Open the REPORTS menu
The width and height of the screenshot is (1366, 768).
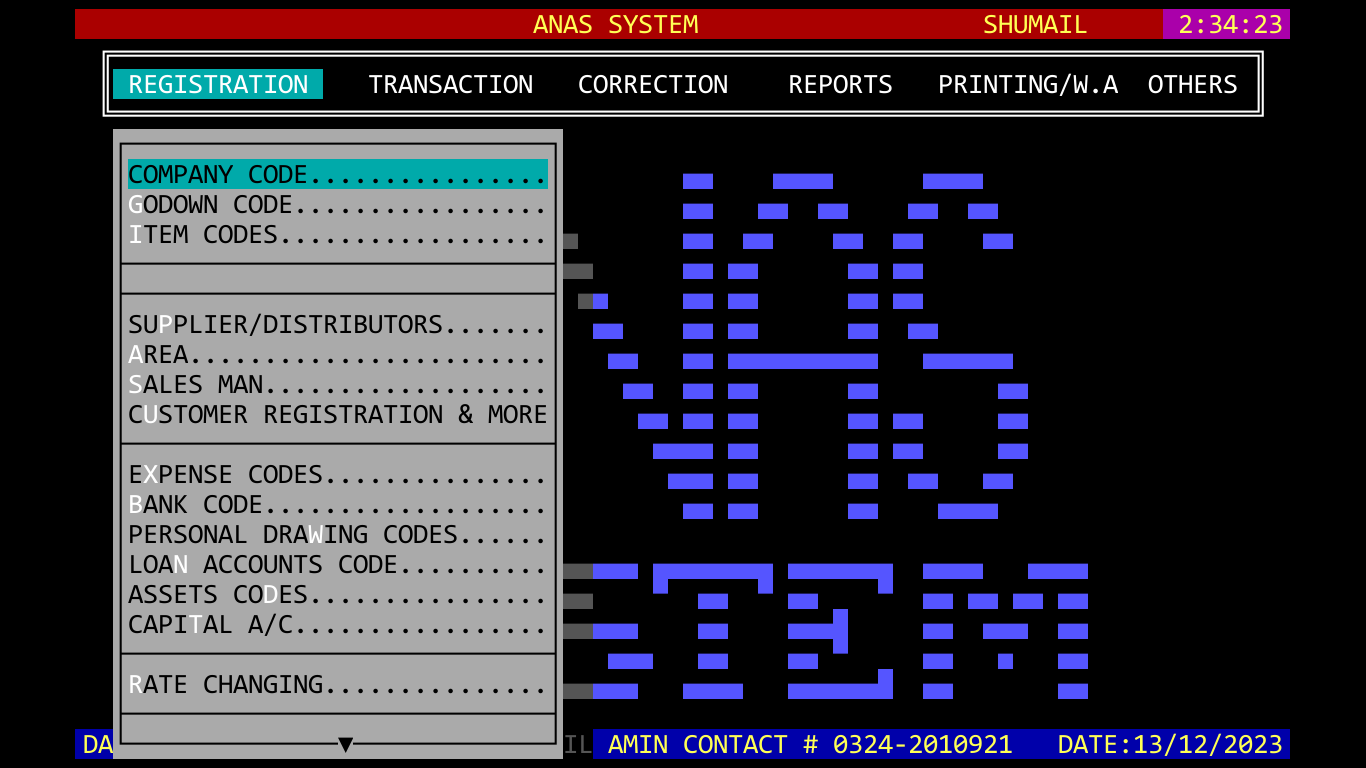click(840, 85)
